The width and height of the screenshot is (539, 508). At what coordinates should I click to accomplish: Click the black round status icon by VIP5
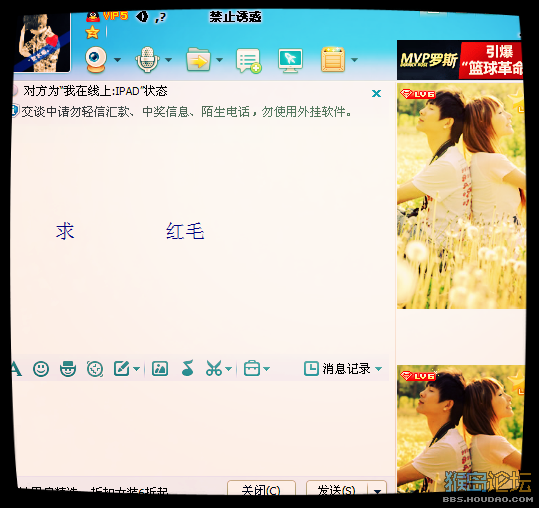[142, 16]
